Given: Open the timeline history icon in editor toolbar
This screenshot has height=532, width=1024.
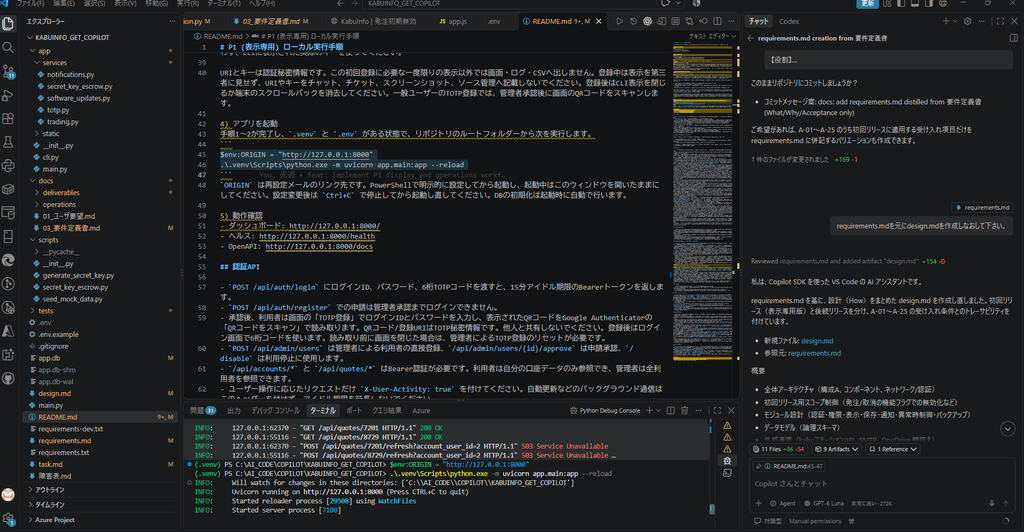Looking at the screenshot, I should [x=633, y=22].
